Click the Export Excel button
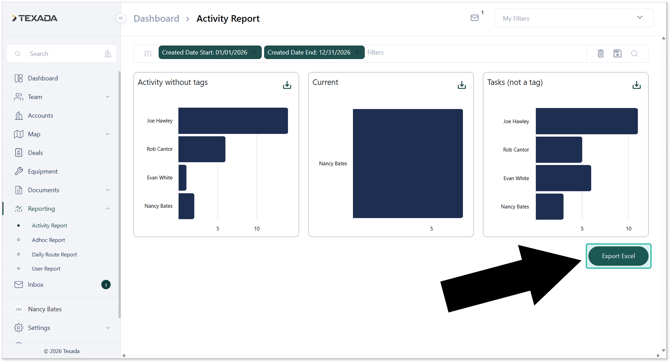This screenshot has height=362, width=670. [618, 256]
